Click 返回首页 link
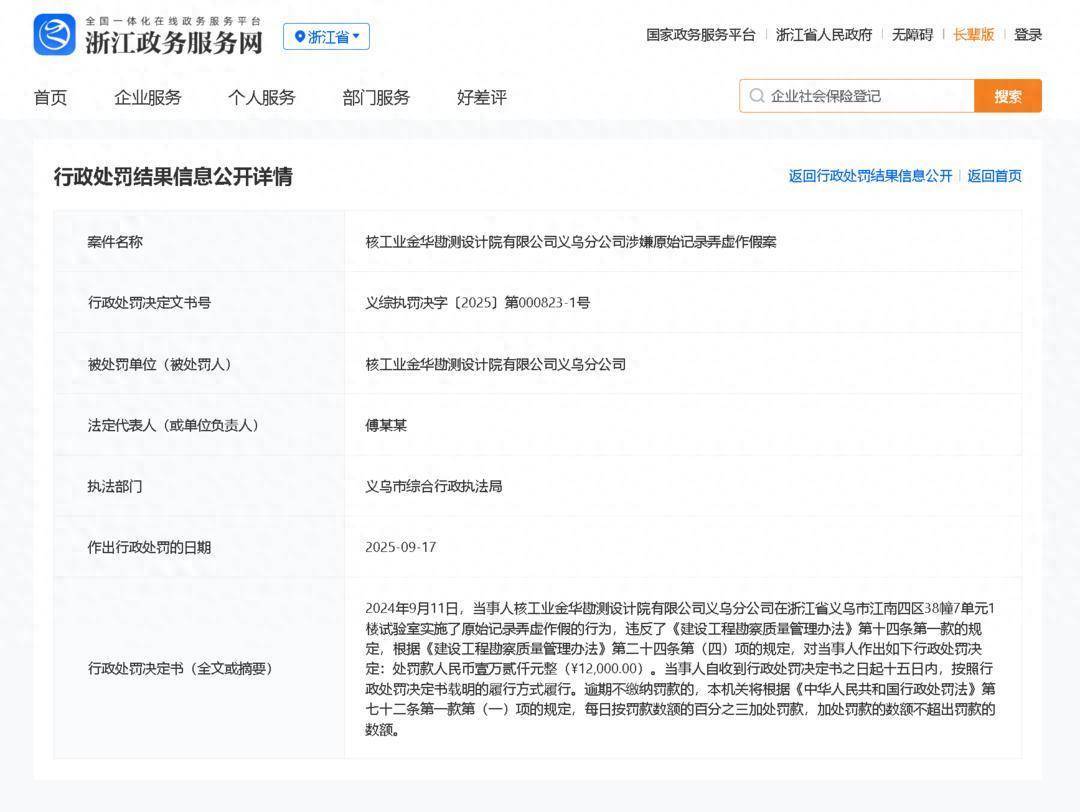Viewport: 1080px width, 812px height. [x=995, y=176]
